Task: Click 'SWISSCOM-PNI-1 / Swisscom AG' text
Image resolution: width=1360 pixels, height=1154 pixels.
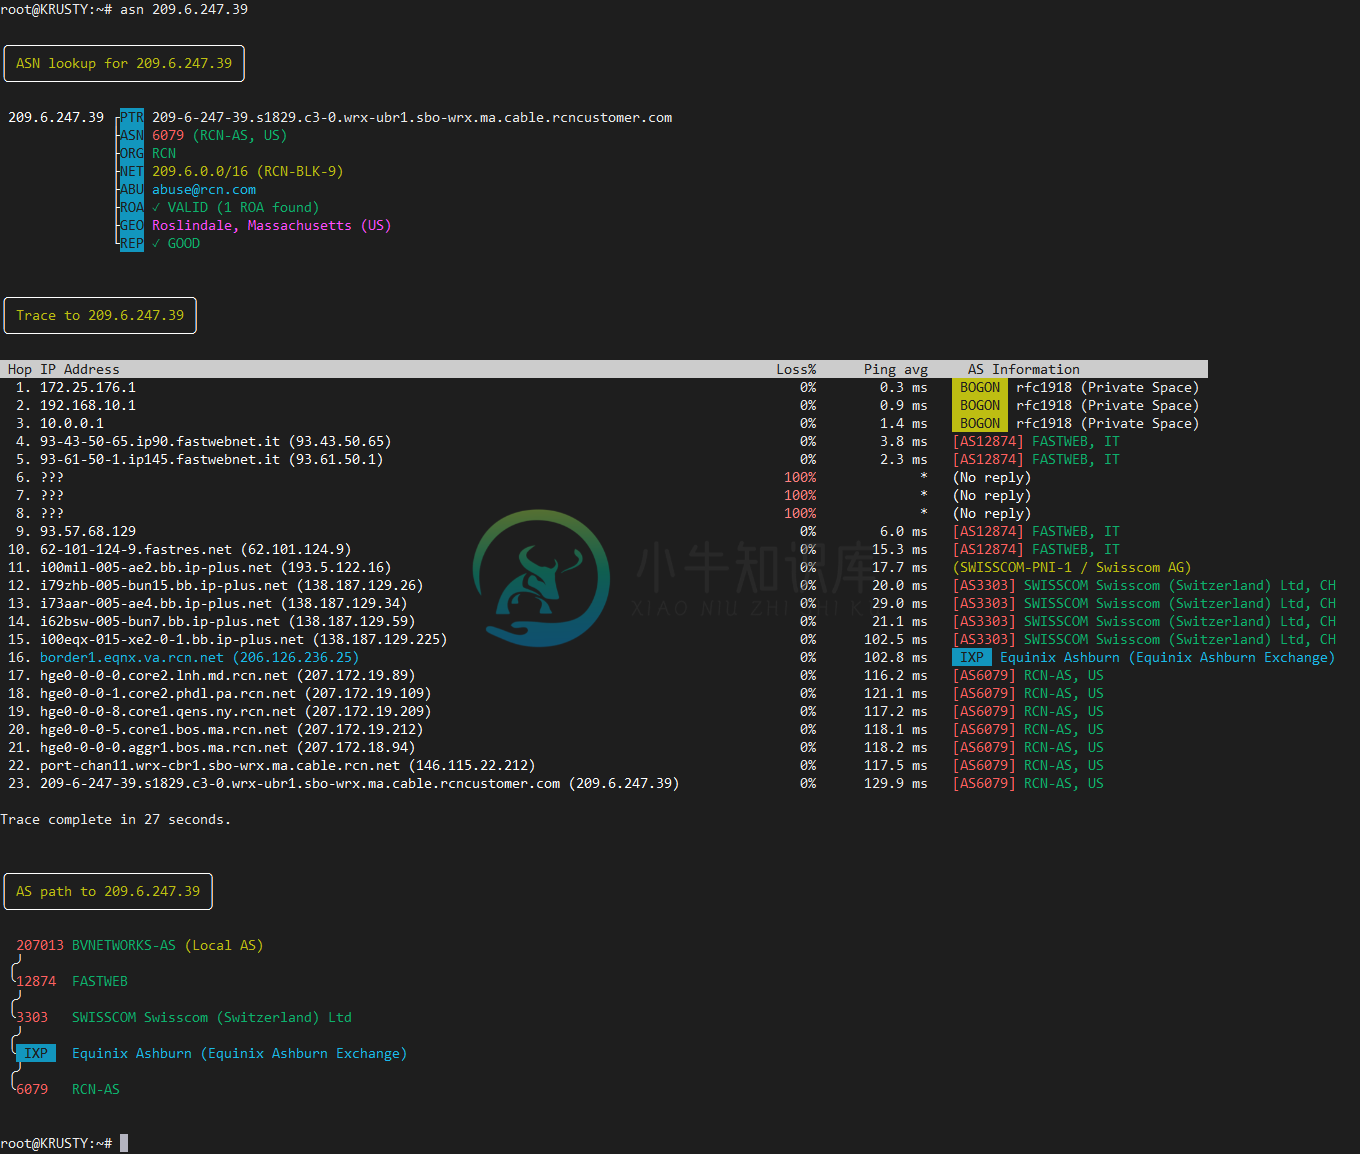Action: click(x=1072, y=567)
